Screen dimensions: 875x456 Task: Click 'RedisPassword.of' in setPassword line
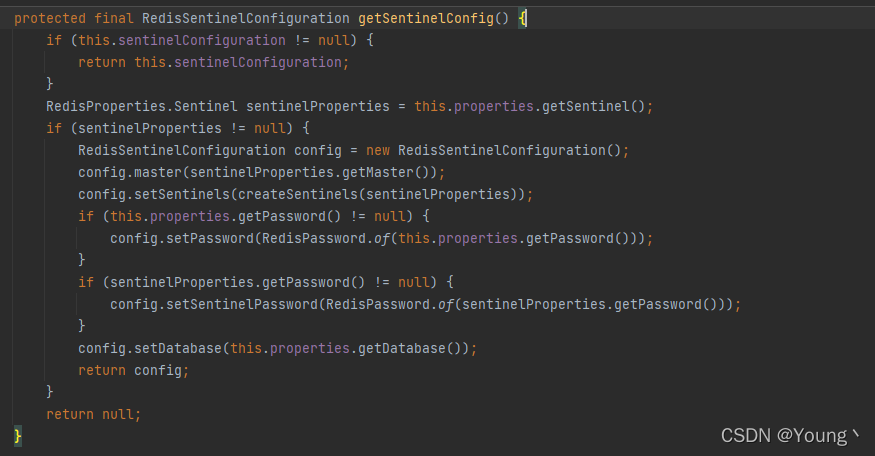tap(325, 238)
